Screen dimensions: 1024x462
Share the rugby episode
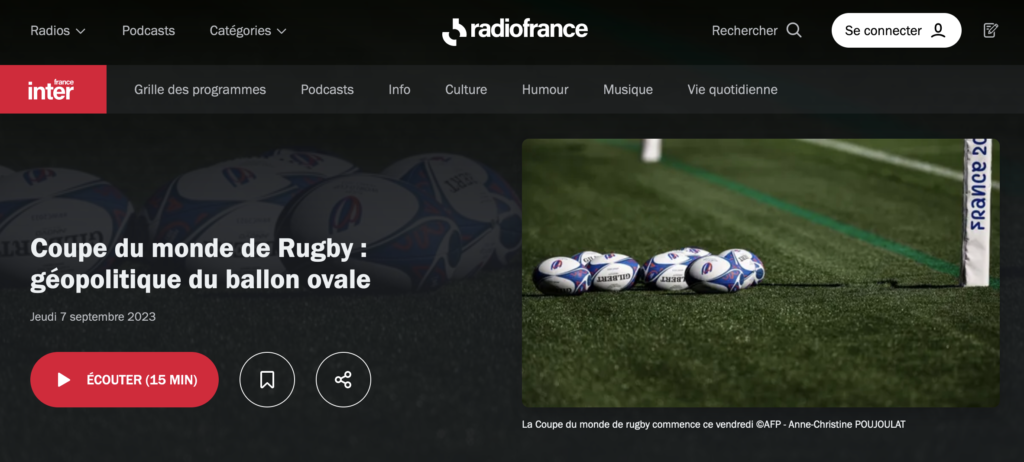(344, 380)
